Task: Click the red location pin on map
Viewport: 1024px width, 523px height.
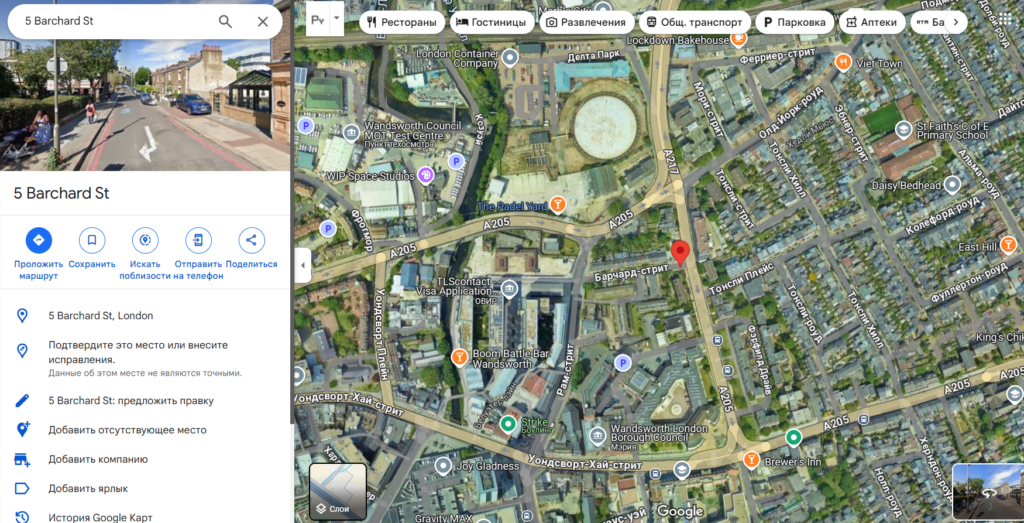Action: point(680,253)
